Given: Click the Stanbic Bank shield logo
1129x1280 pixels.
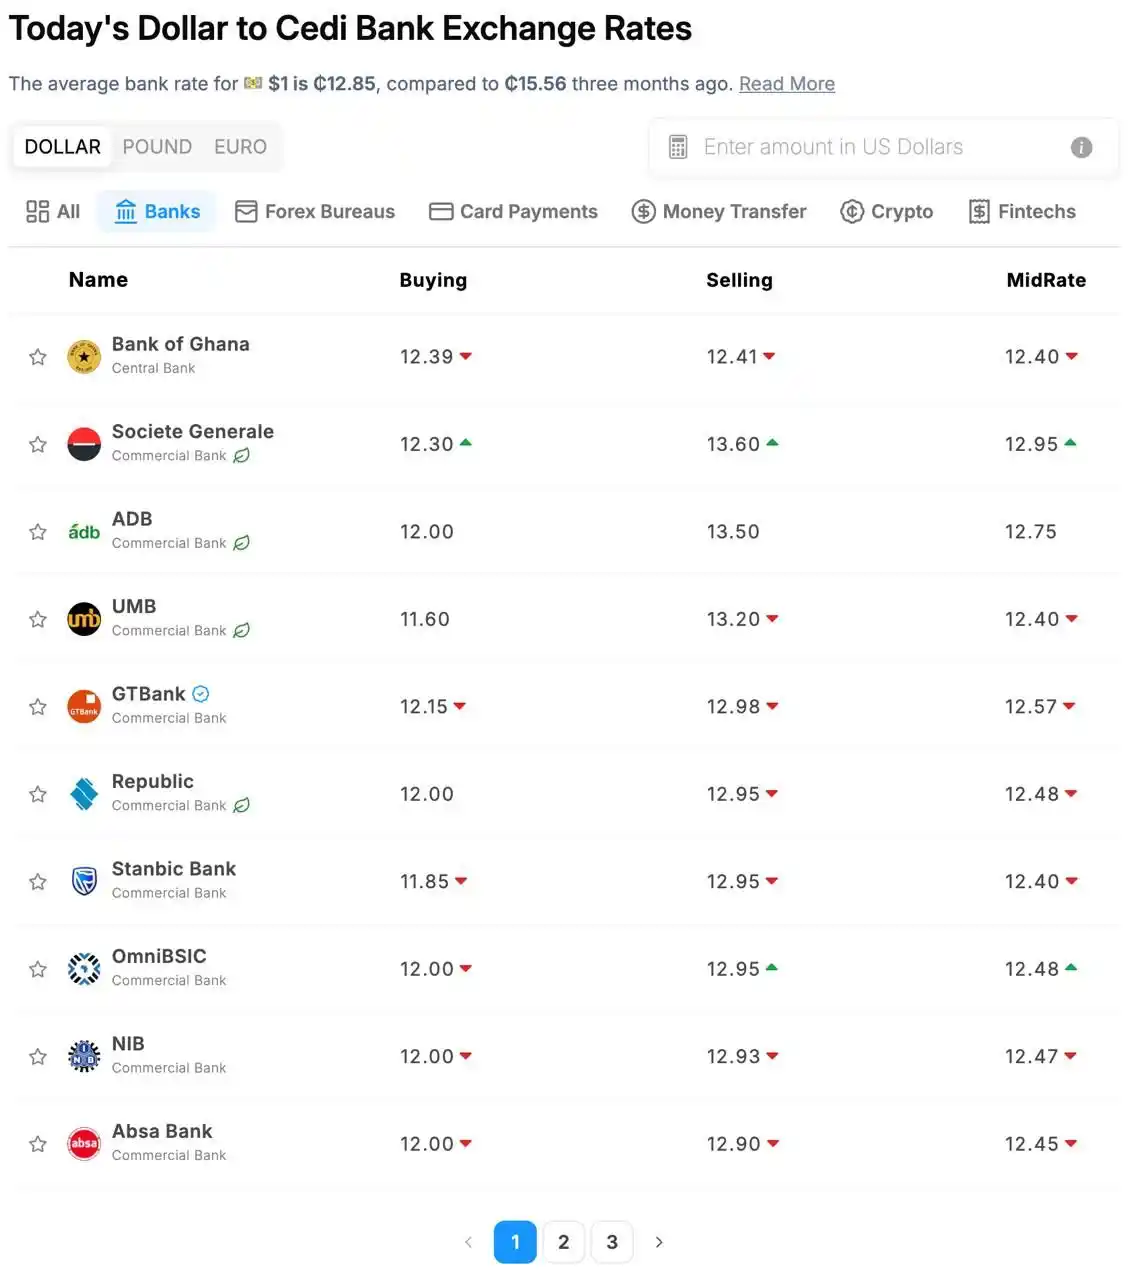Looking at the screenshot, I should click(x=84, y=881).
